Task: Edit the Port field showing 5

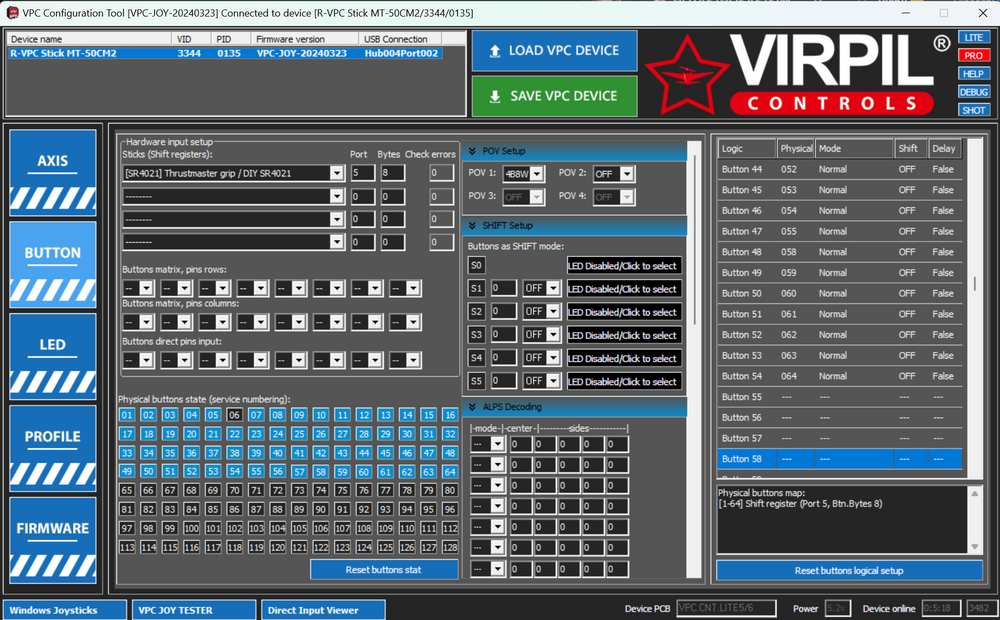Action: click(x=362, y=173)
